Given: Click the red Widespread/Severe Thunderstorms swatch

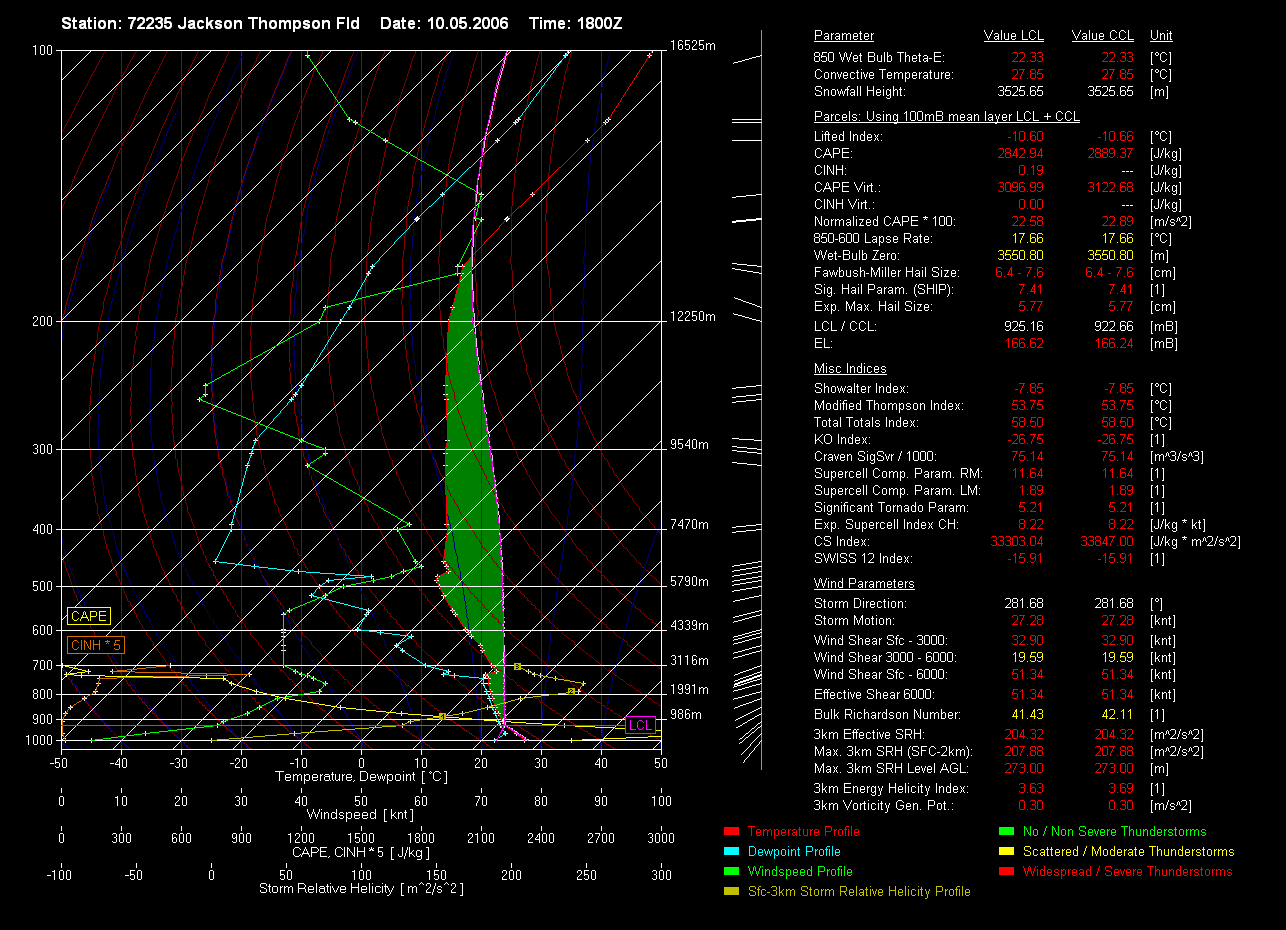Looking at the screenshot, I should 1005,872.
